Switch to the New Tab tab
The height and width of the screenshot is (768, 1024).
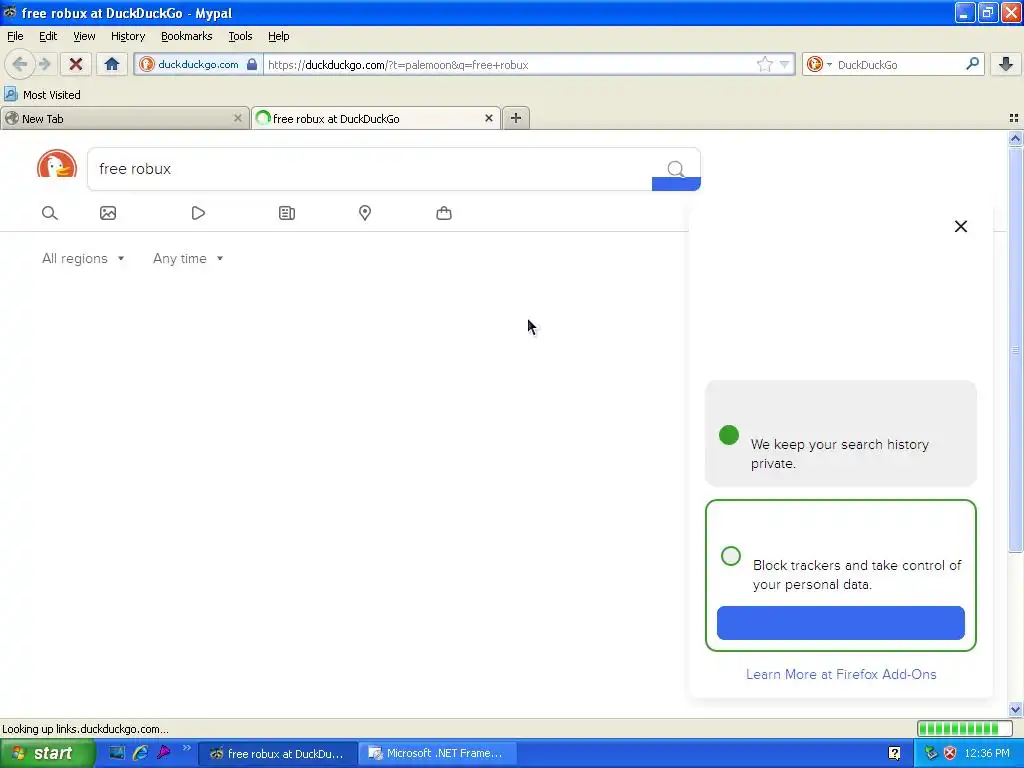coord(124,118)
